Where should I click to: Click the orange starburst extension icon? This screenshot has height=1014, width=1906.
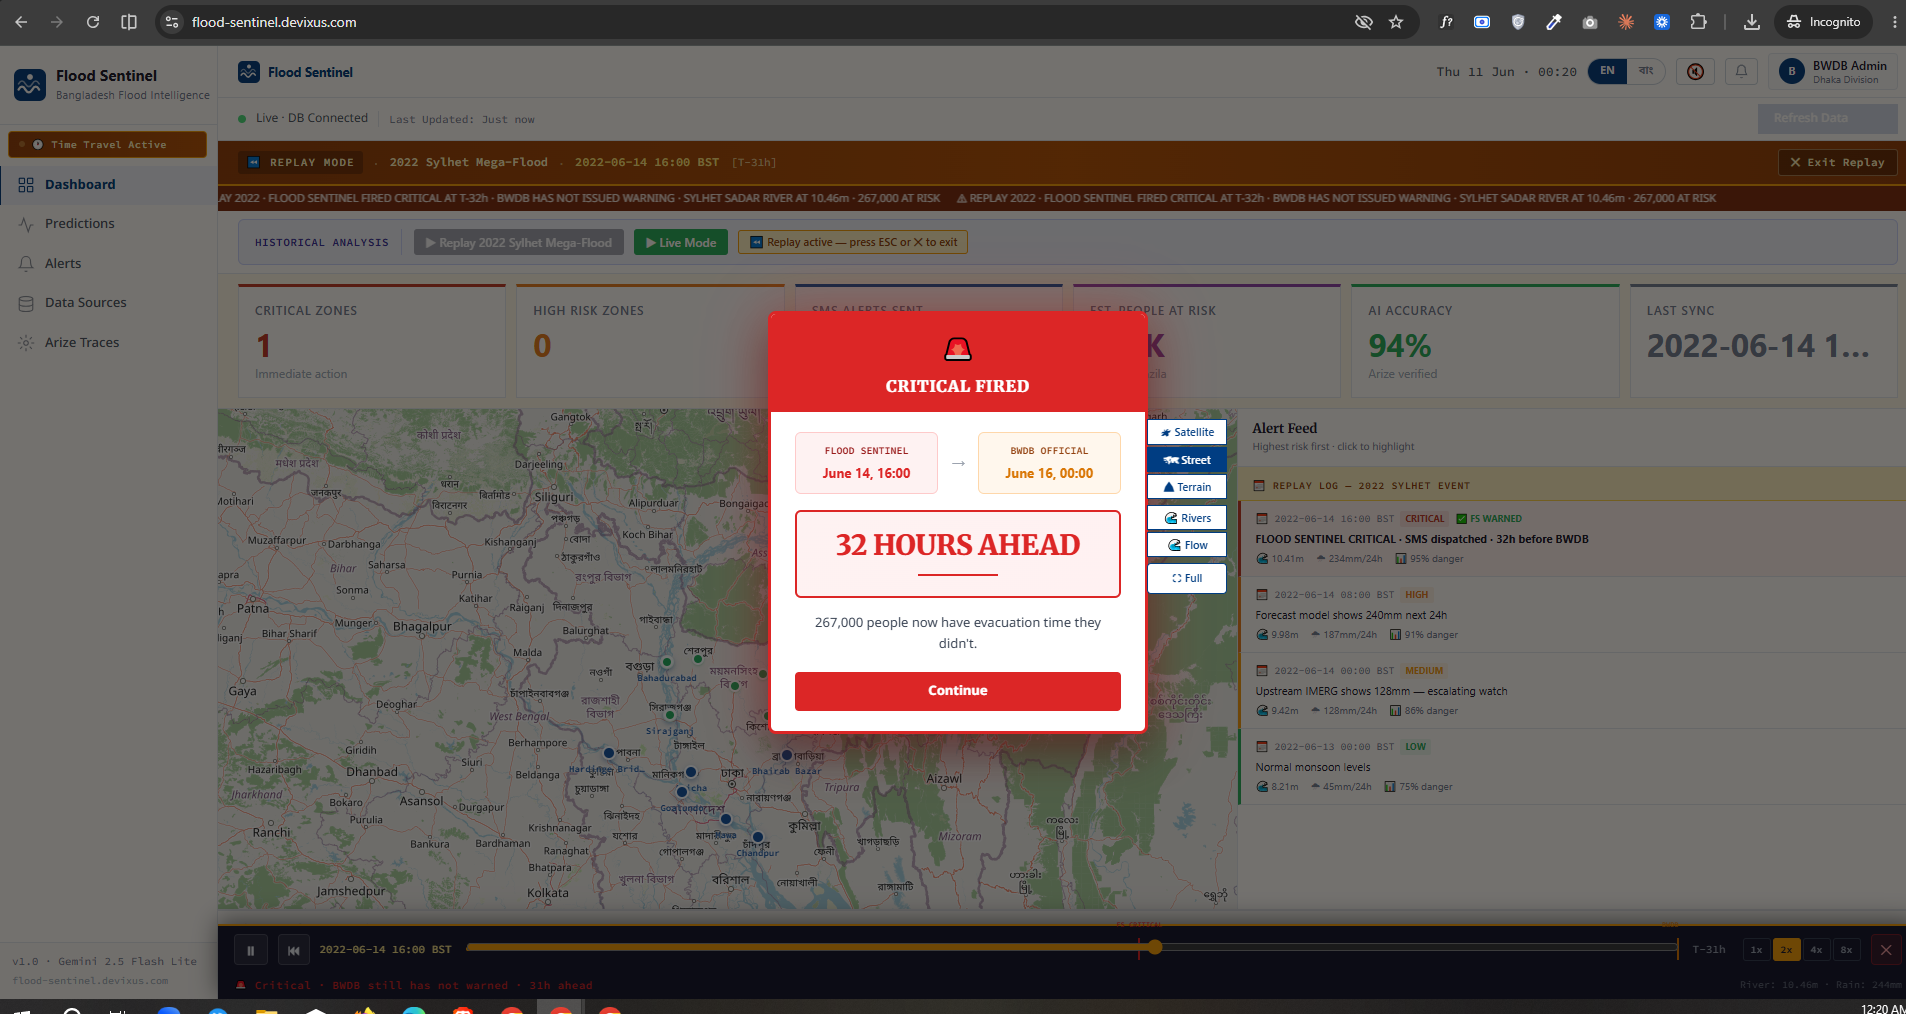pos(1626,22)
